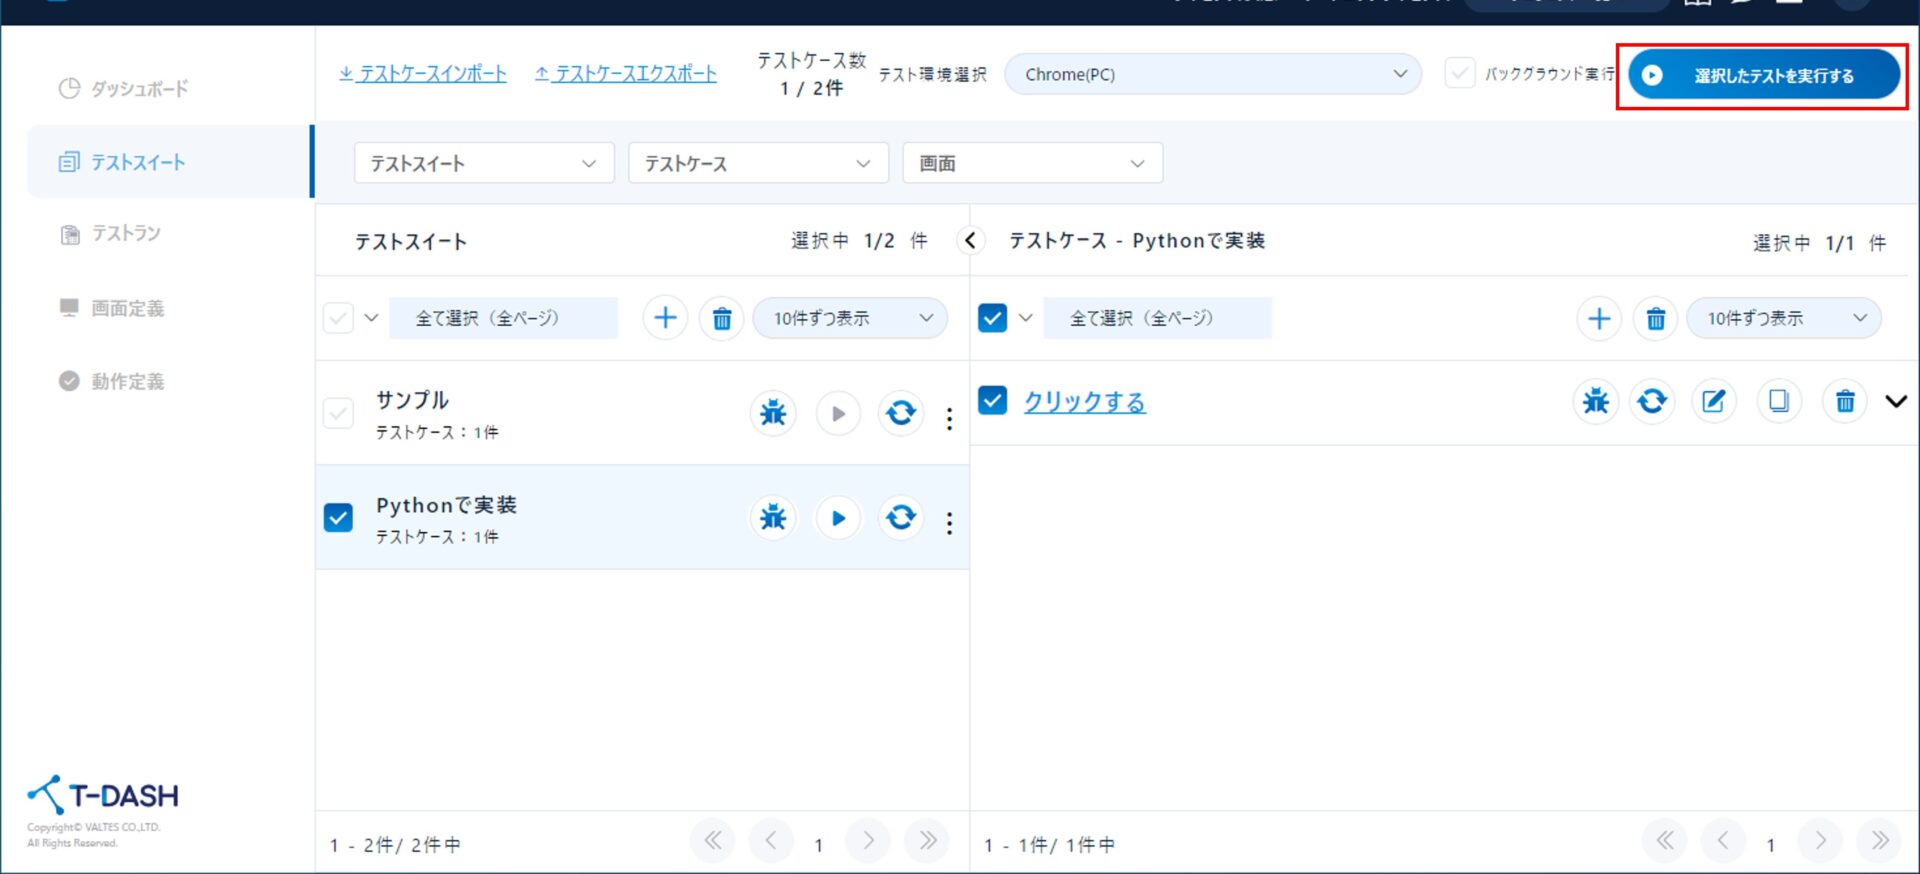Enable バックグラウンド実行 checkbox
The width and height of the screenshot is (1920, 874).
1460,74
